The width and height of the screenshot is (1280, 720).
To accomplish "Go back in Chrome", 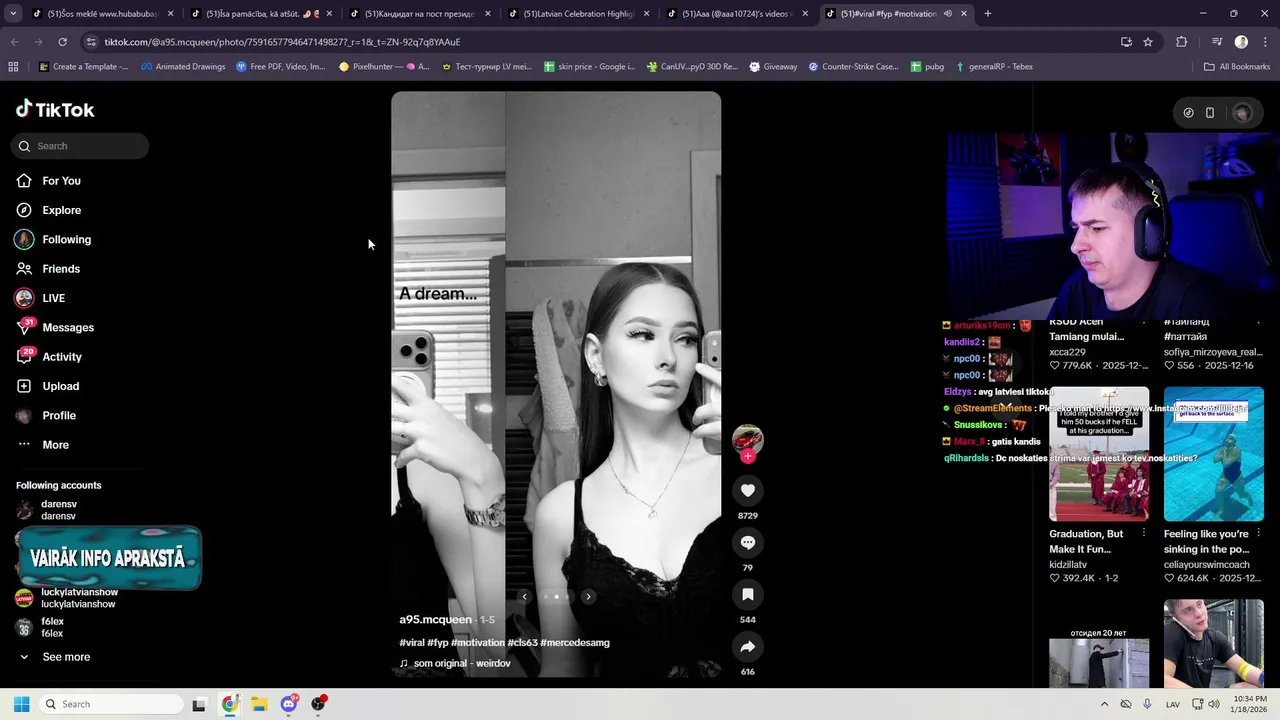I will pos(14,42).
